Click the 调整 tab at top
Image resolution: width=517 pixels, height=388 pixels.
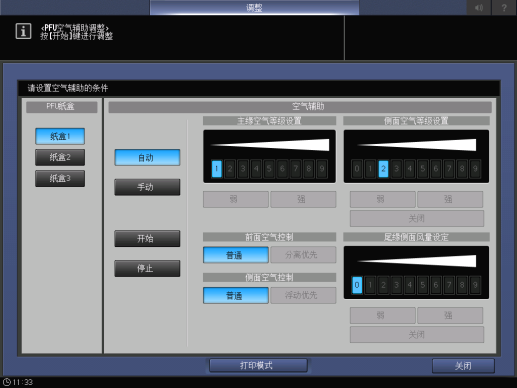click(254, 7)
